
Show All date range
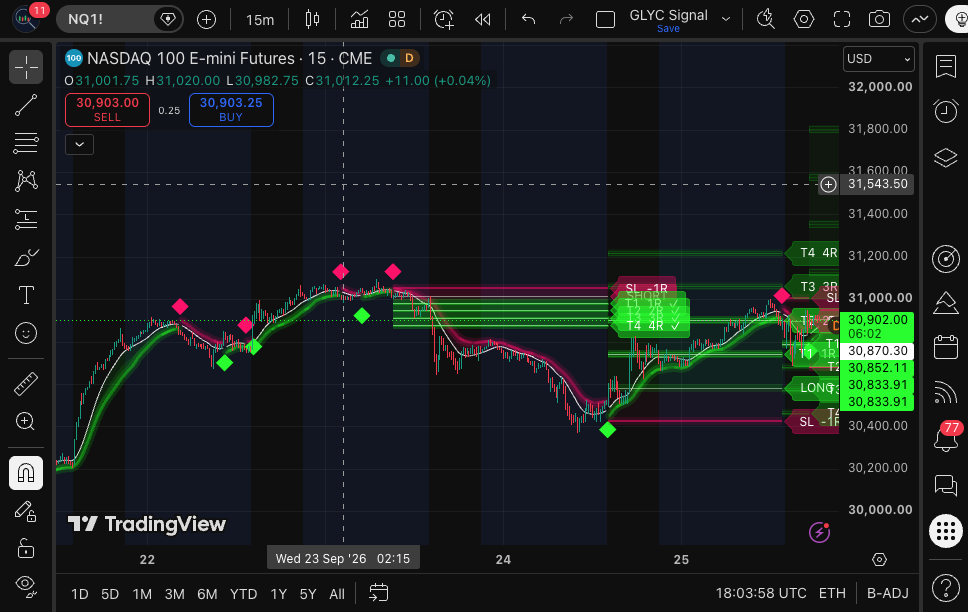point(336,594)
